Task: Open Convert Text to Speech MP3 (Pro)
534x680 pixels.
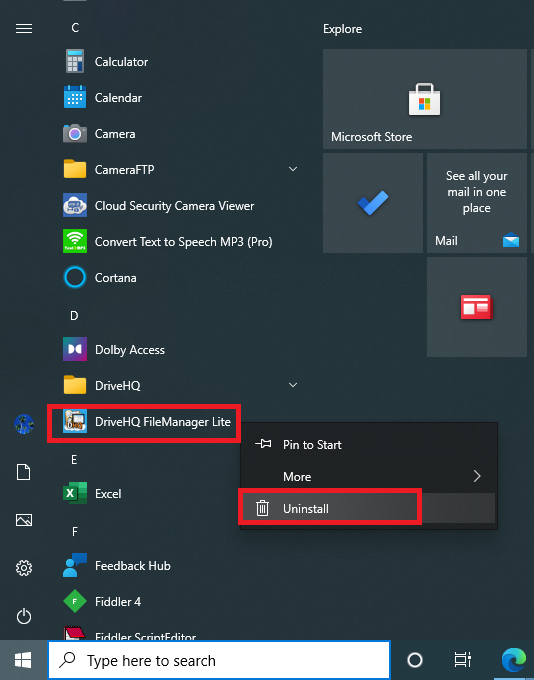Action: coord(181,242)
